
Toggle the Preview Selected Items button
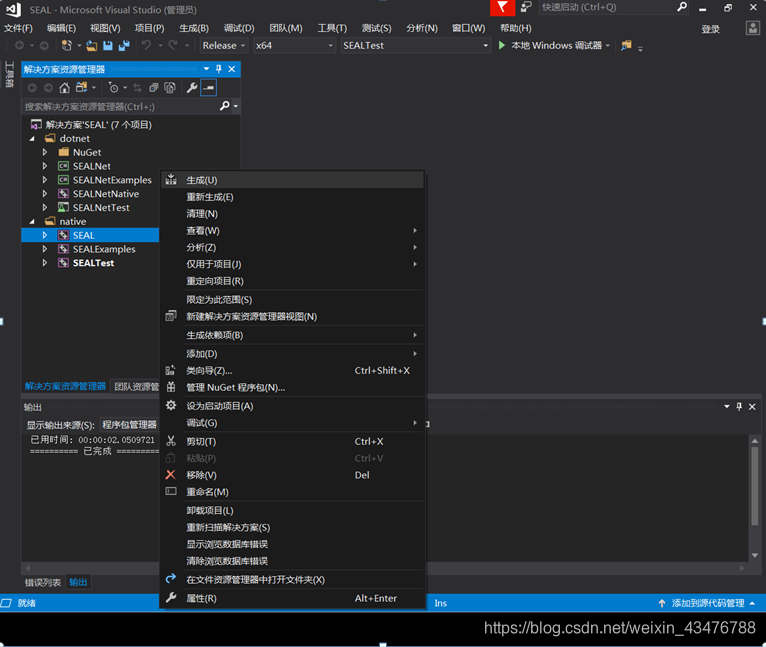tap(209, 88)
